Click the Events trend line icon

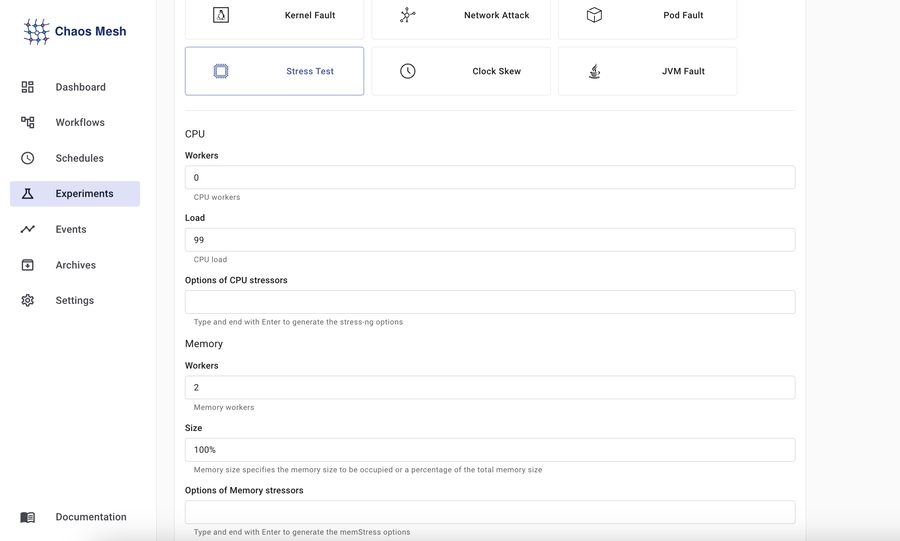point(28,229)
